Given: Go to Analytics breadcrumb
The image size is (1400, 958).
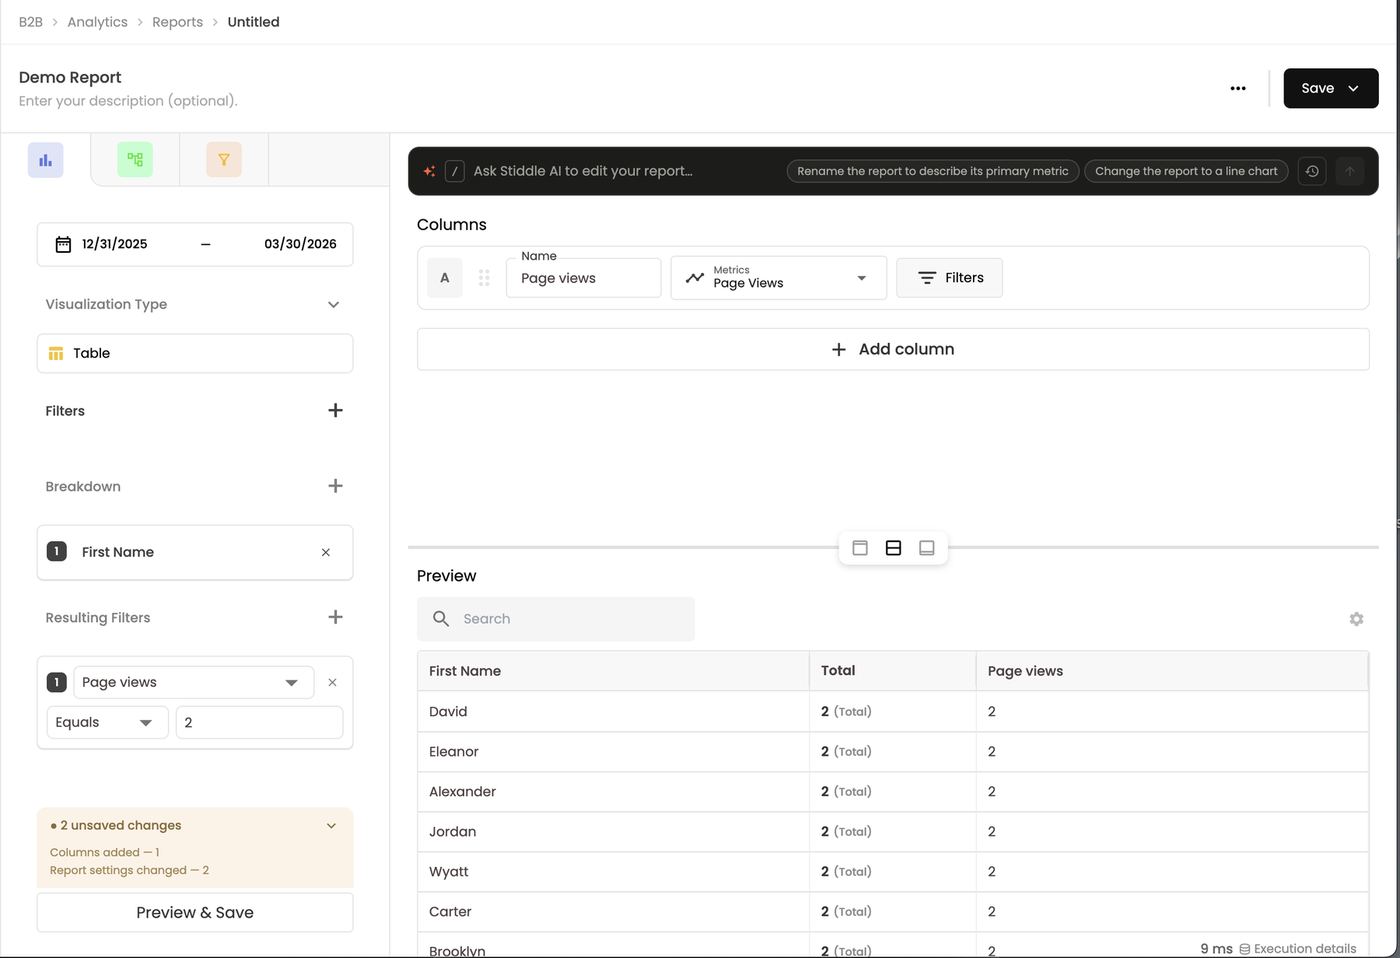Looking at the screenshot, I should coord(97,22).
